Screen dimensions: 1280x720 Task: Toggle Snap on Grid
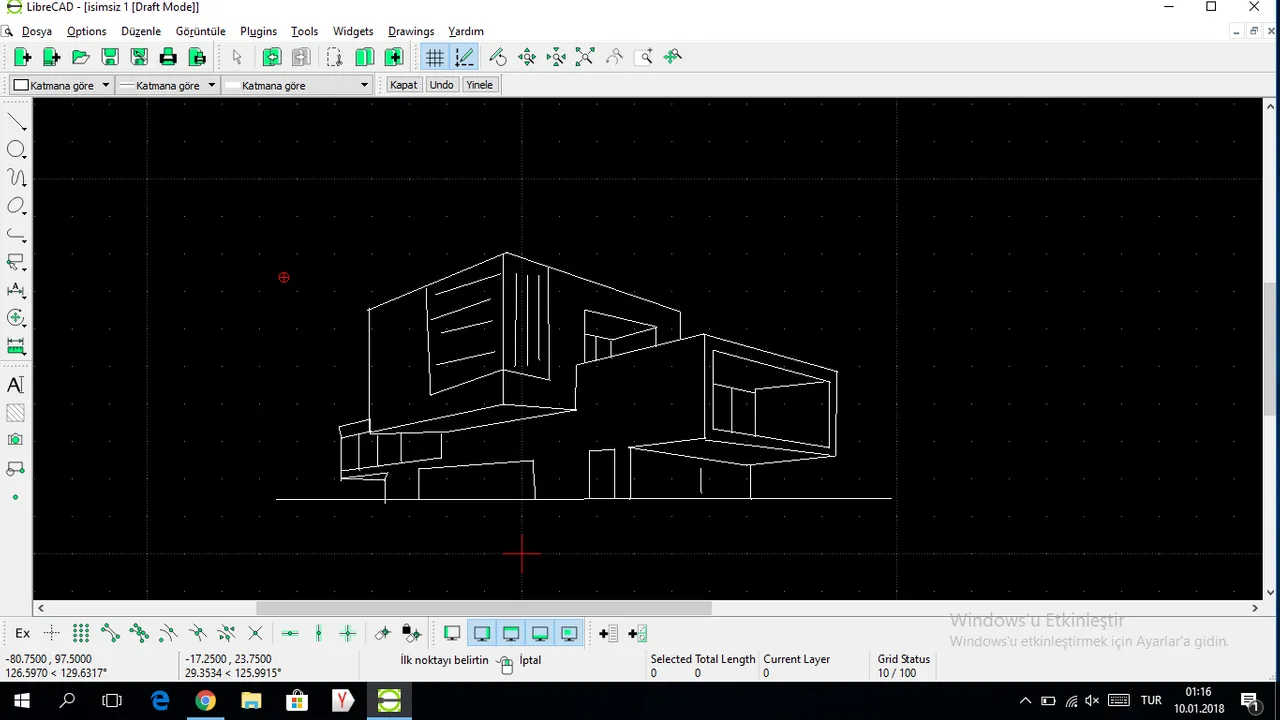81,633
